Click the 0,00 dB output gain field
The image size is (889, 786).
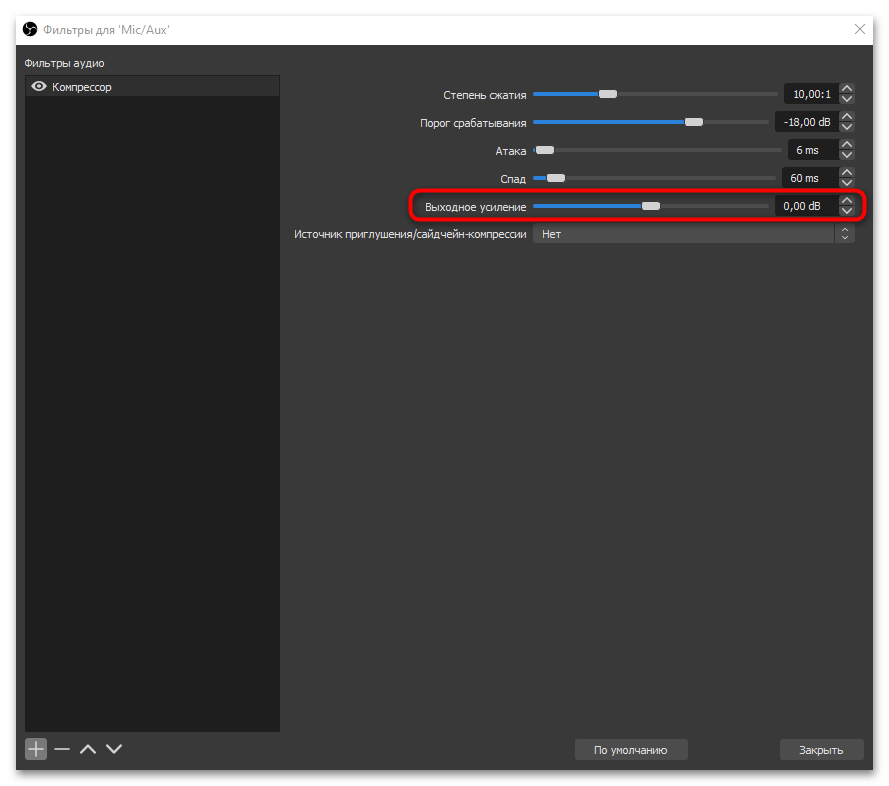(x=807, y=206)
